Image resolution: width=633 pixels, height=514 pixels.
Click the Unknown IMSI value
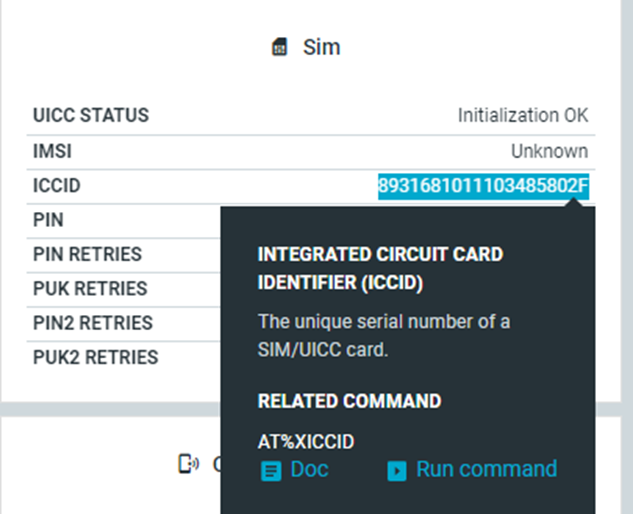(549, 151)
